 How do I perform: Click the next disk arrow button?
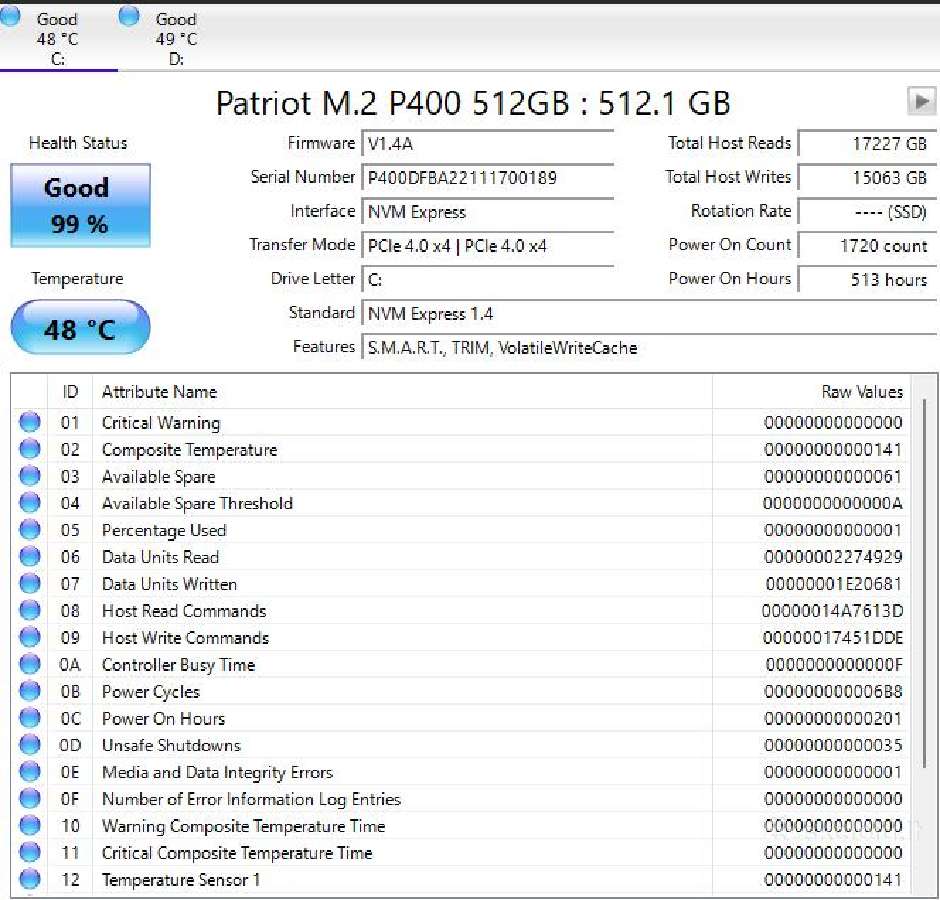[x=921, y=101]
